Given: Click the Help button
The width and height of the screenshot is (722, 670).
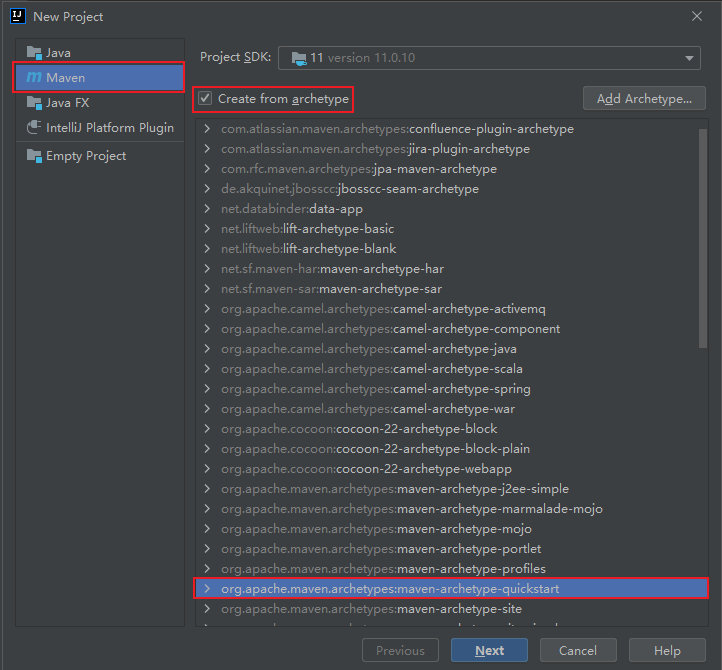Looking at the screenshot, I should 667,650.
